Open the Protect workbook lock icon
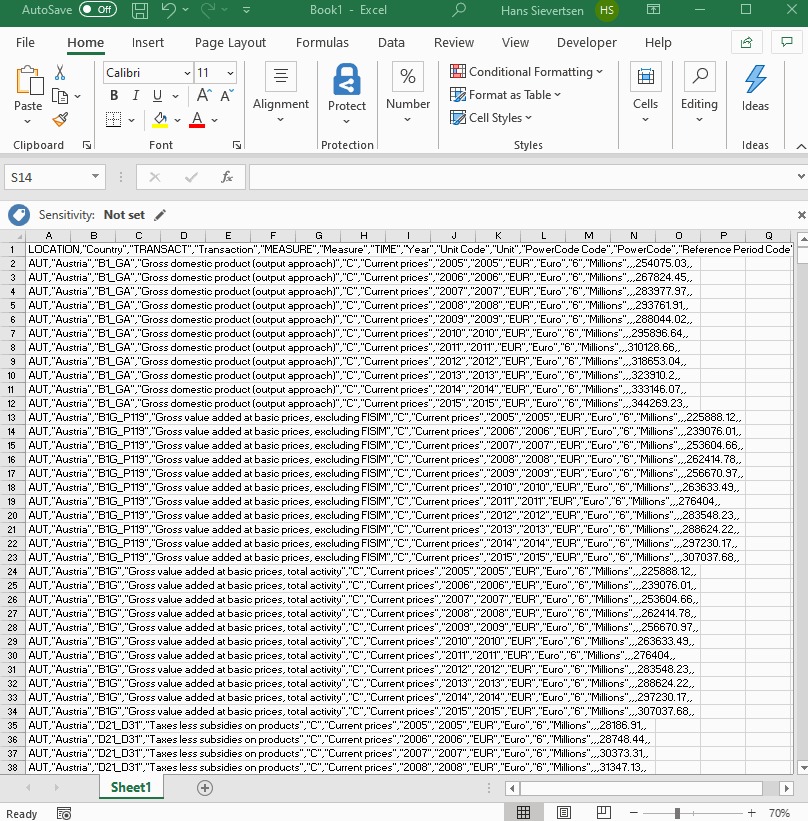Viewport: 808px width, 821px height. point(347,80)
